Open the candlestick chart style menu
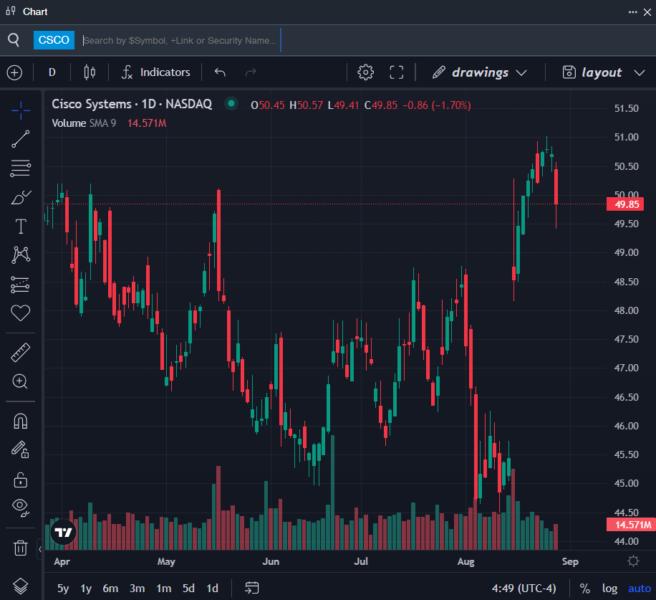Screen dimensions: 656x600 (89, 72)
